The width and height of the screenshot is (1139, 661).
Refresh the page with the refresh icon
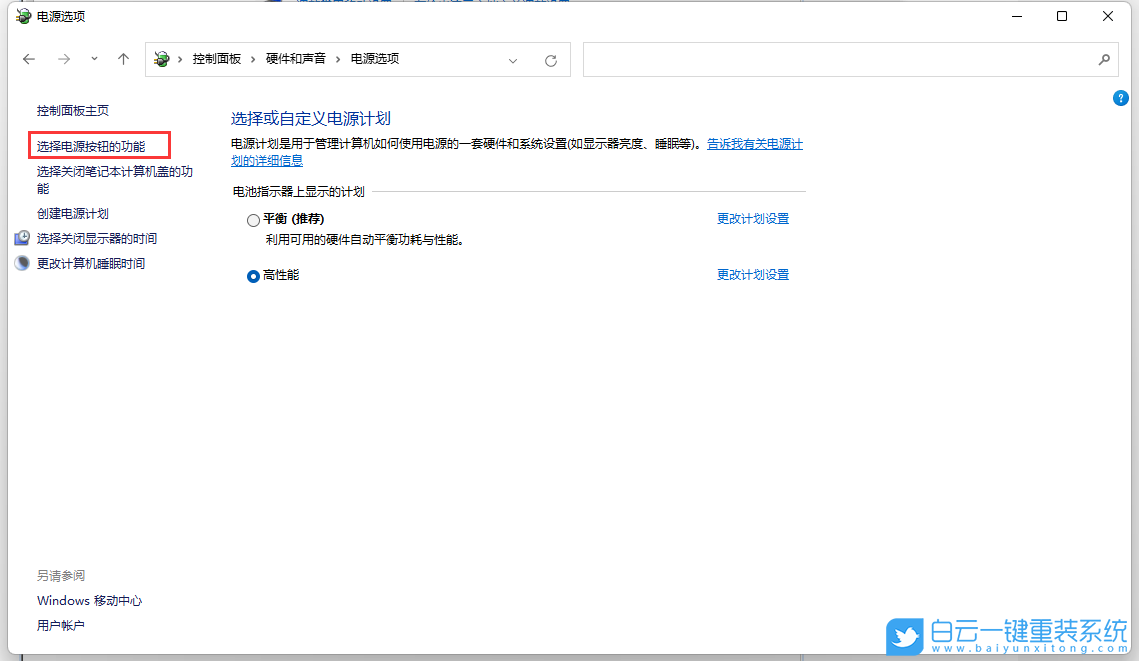551,60
